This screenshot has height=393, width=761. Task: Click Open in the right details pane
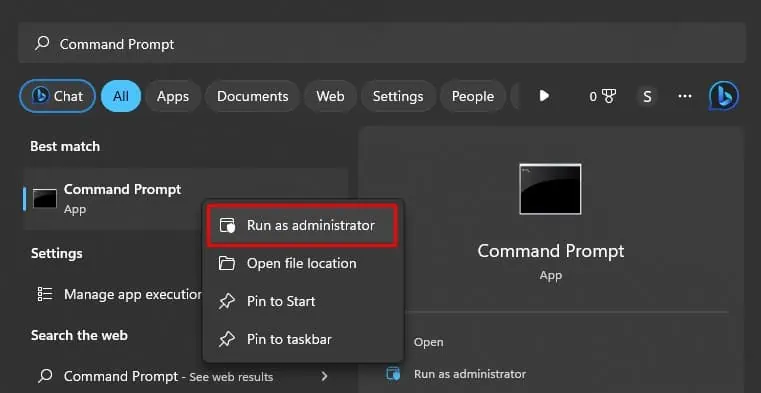(429, 342)
